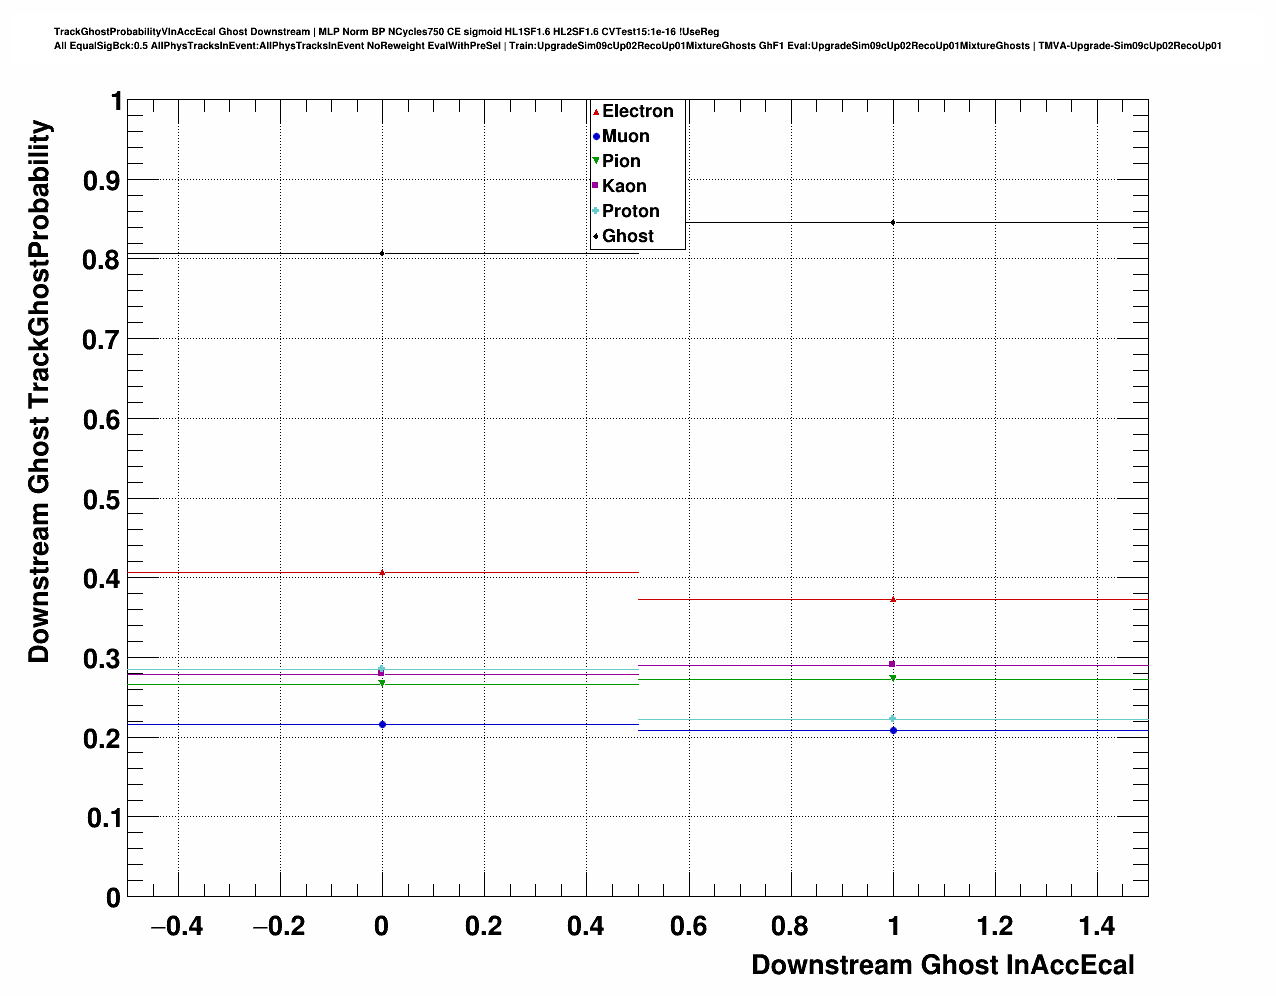Viewport: 1276px width, 996px height.
Task: Select Proton data point at x=1
Action: tap(893, 719)
